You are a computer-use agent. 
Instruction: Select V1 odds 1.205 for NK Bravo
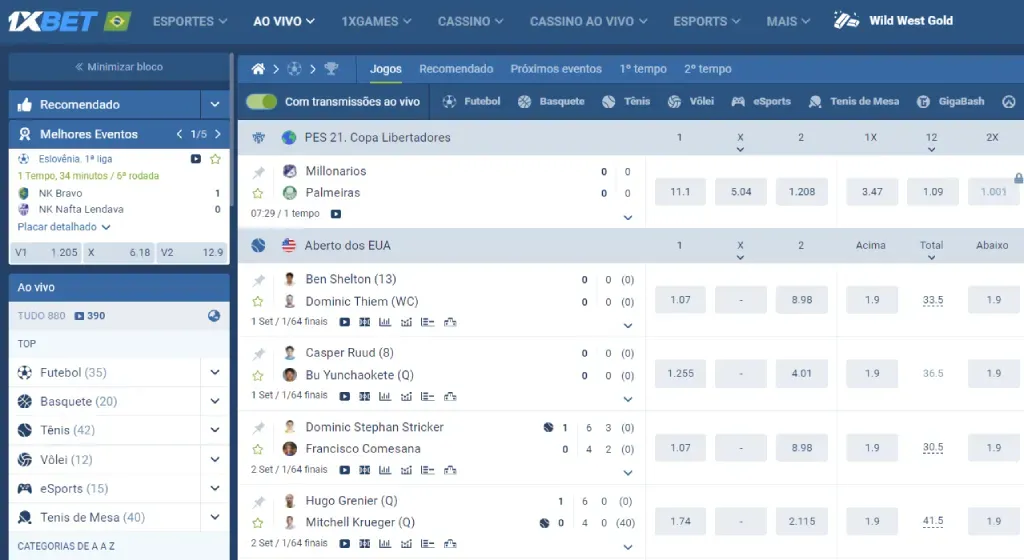click(46, 252)
